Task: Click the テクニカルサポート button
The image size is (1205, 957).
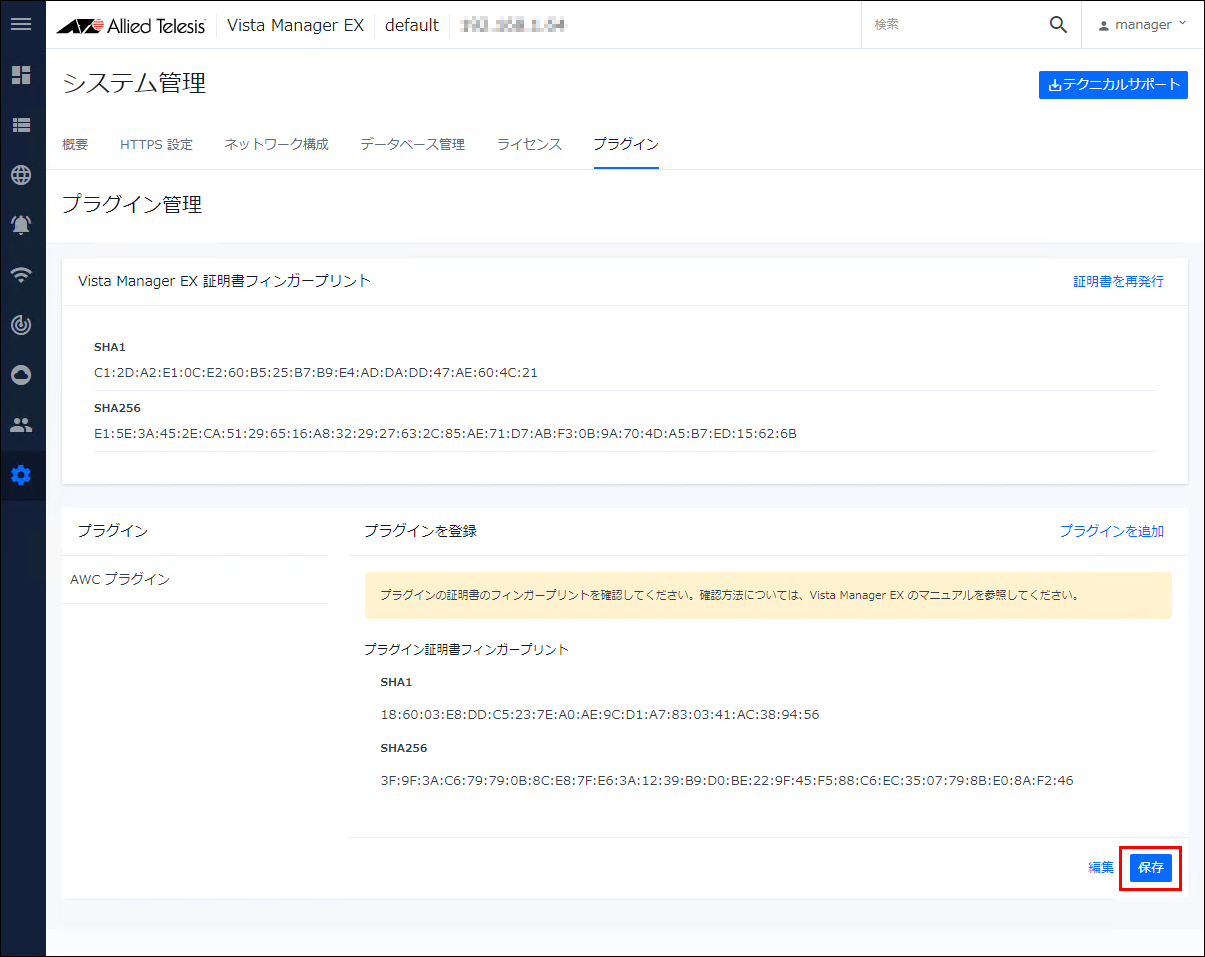Action: 1113,85
